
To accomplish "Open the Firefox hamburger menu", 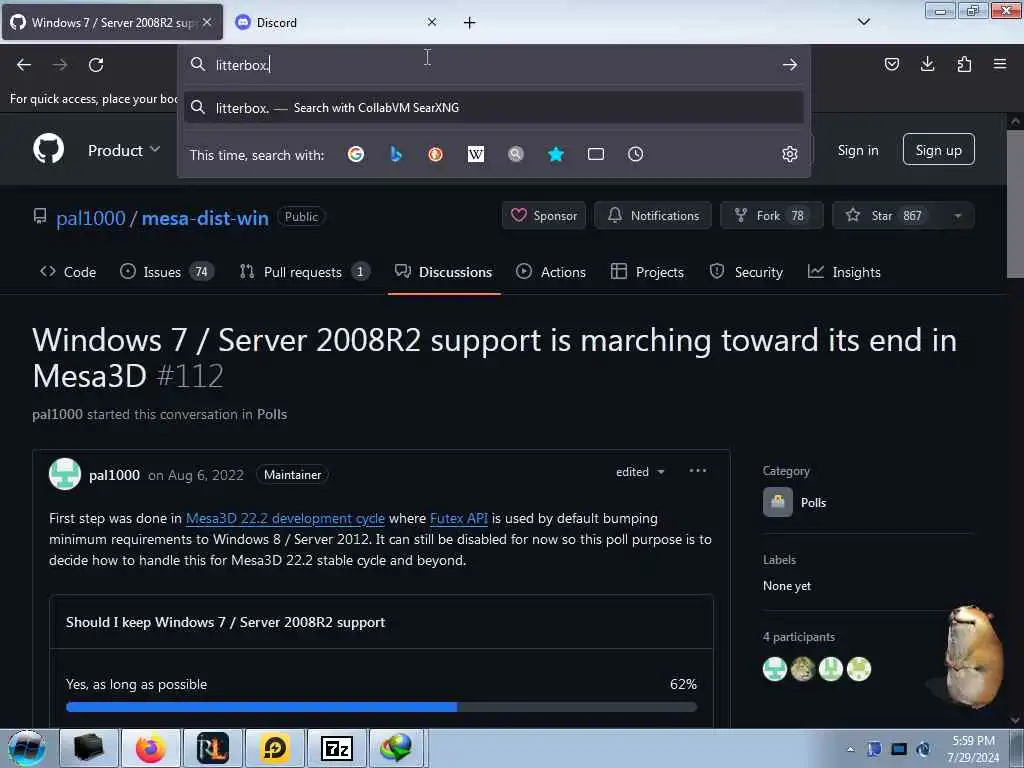I will [1000, 64].
